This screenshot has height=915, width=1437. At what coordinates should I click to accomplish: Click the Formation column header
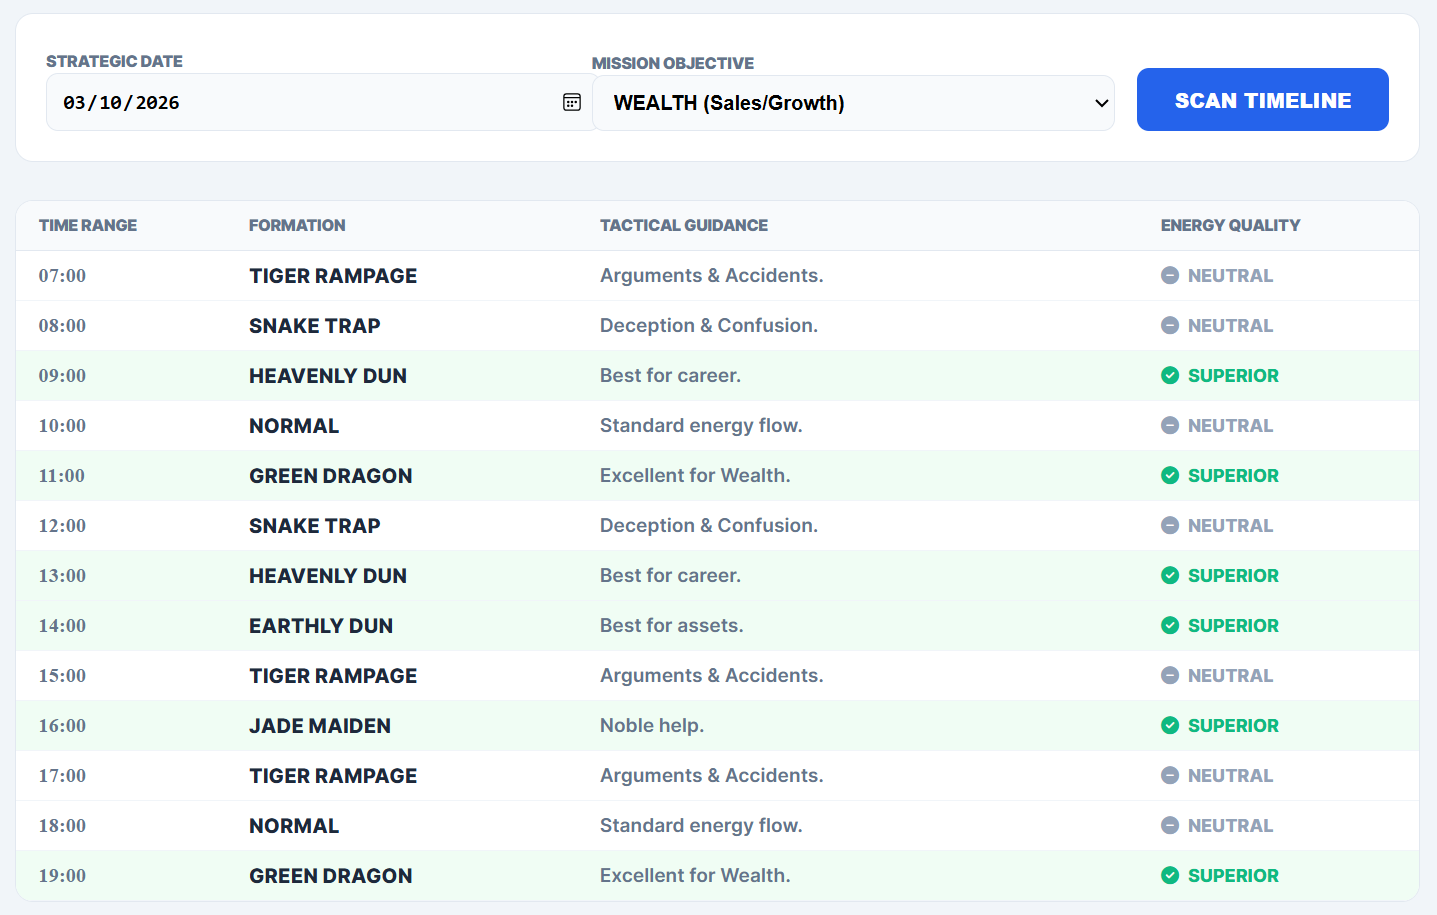(297, 226)
